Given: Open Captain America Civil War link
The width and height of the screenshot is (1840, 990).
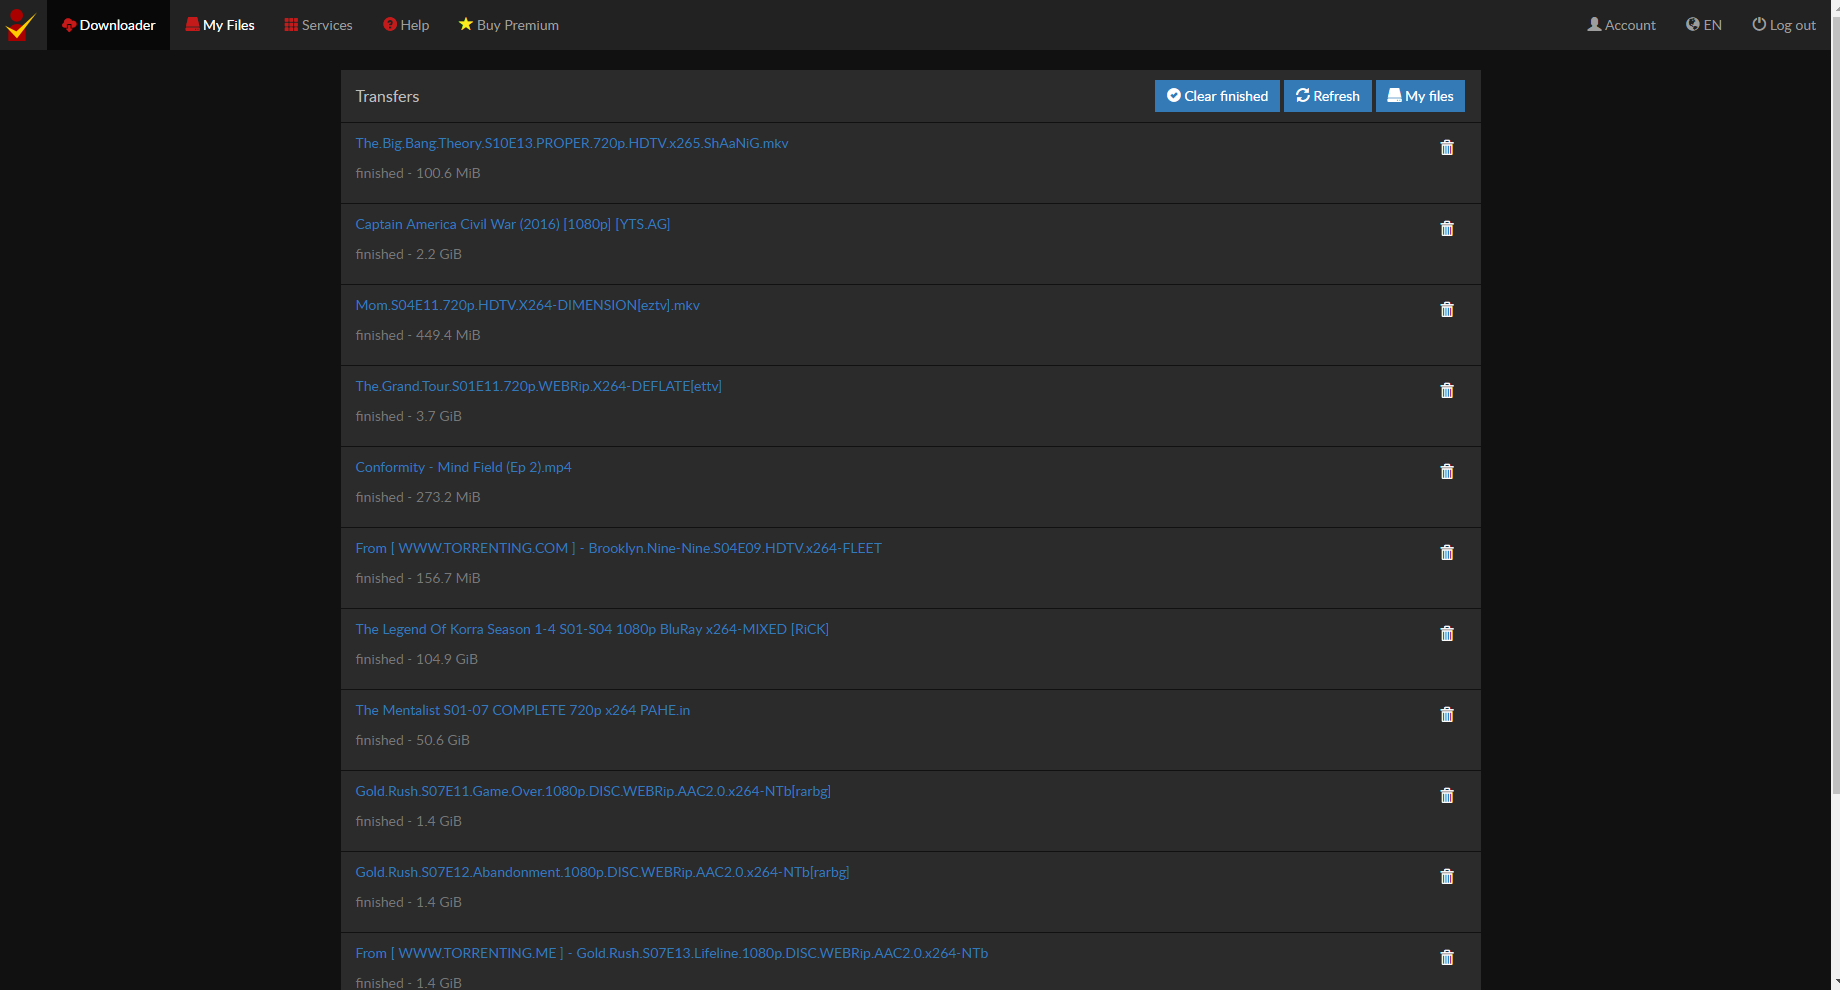Looking at the screenshot, I should (x=513, y=224).
